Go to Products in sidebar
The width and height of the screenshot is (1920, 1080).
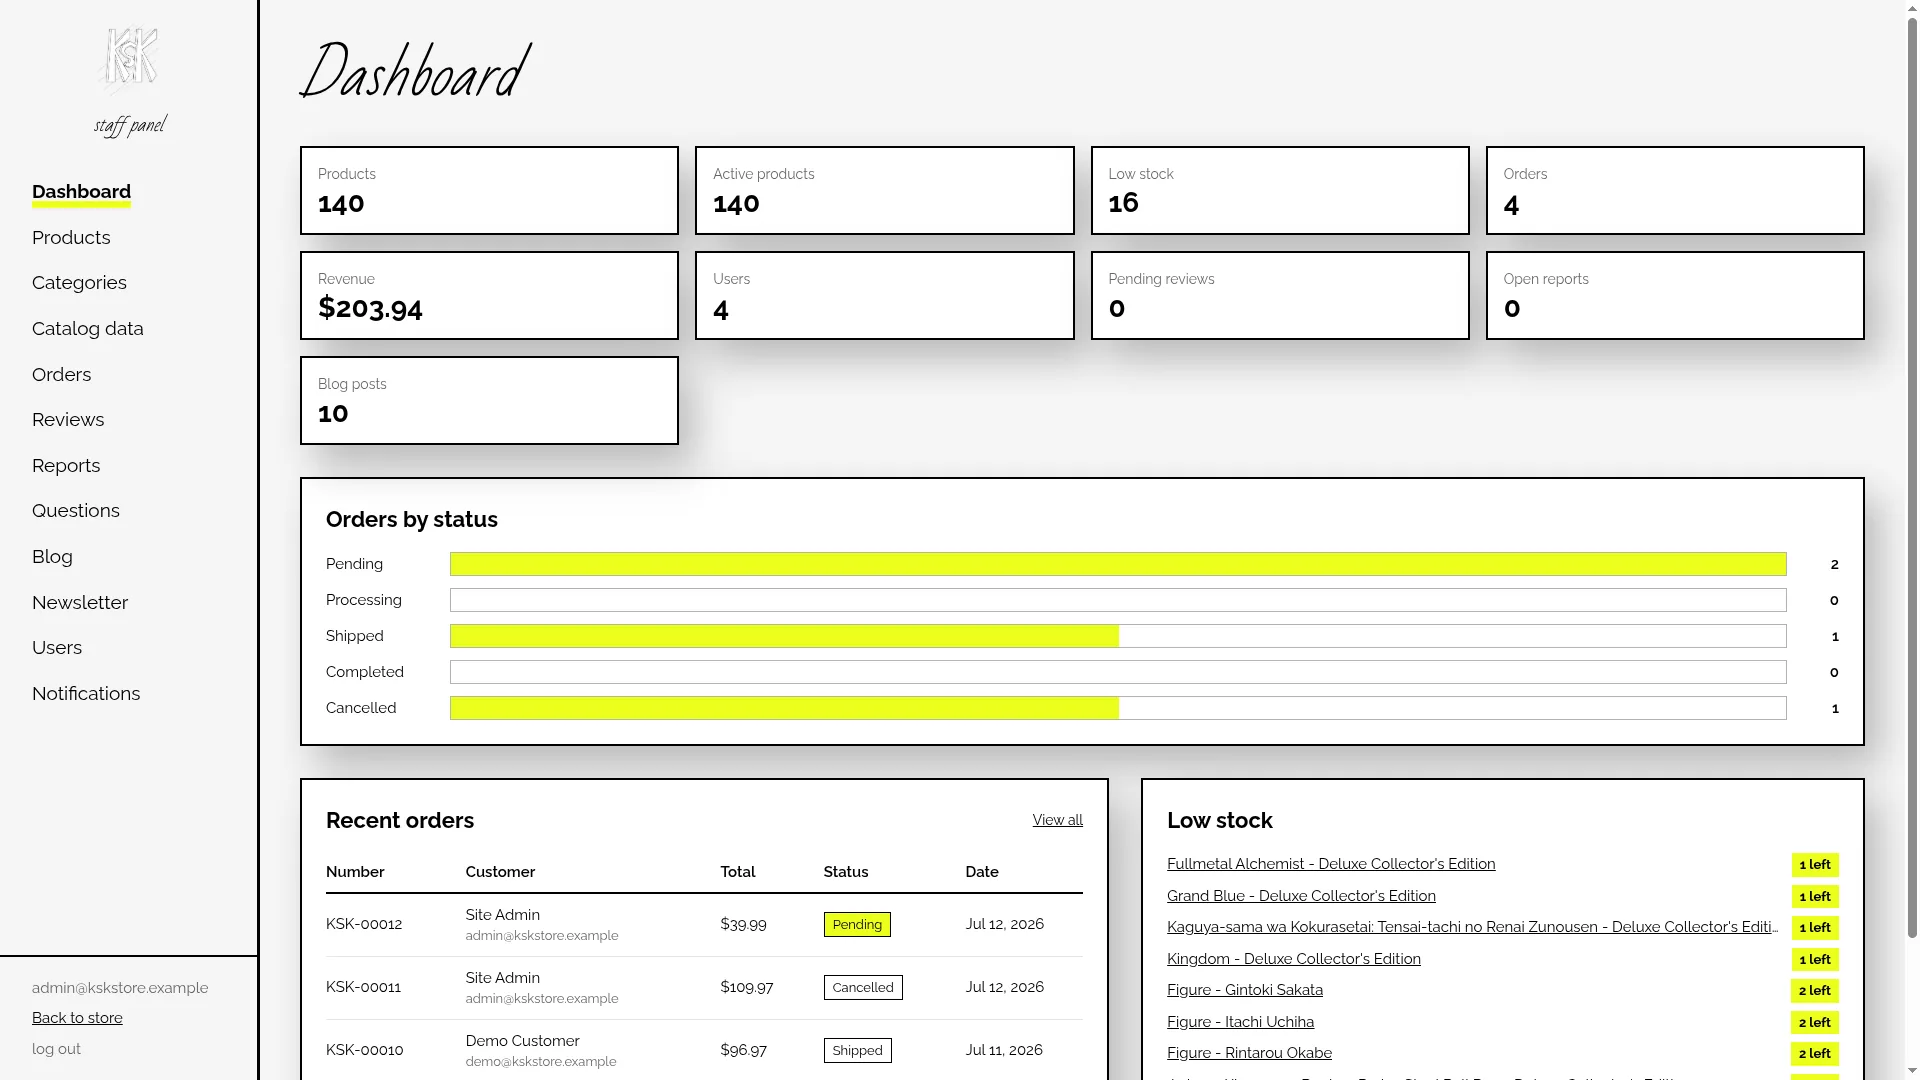click(71, 238)
